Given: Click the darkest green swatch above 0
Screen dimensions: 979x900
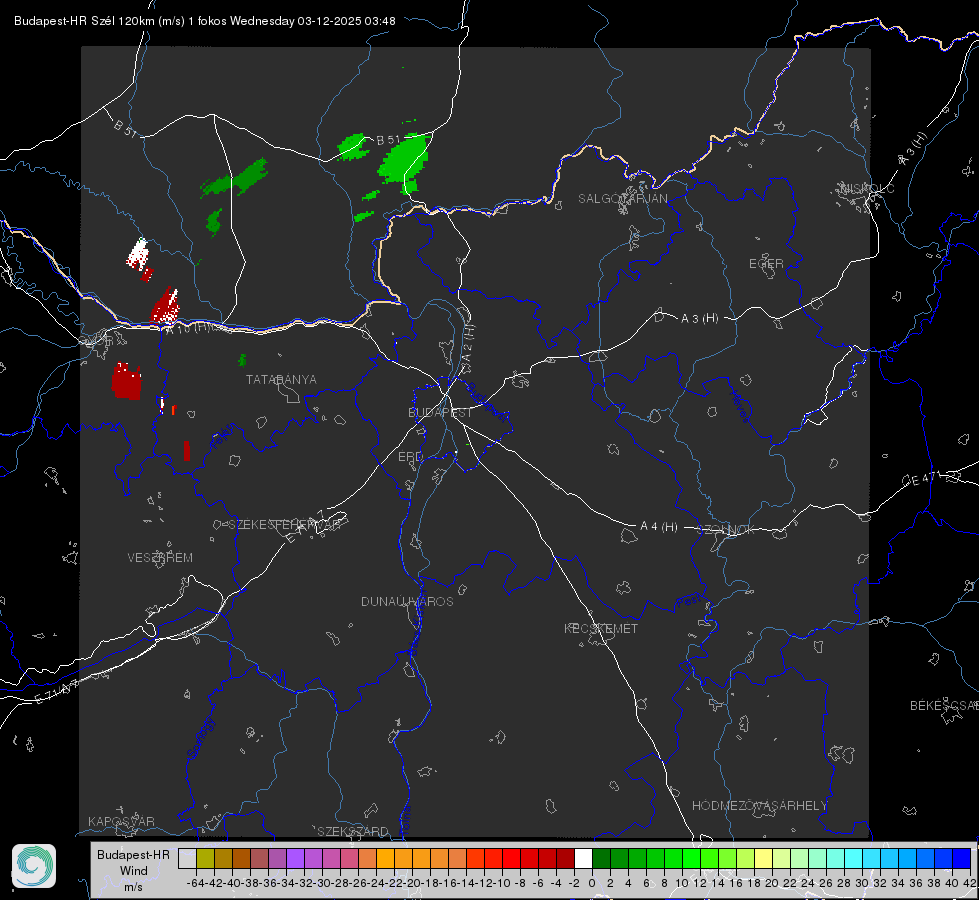Looking at the screenshot, I should coord(601,858).
